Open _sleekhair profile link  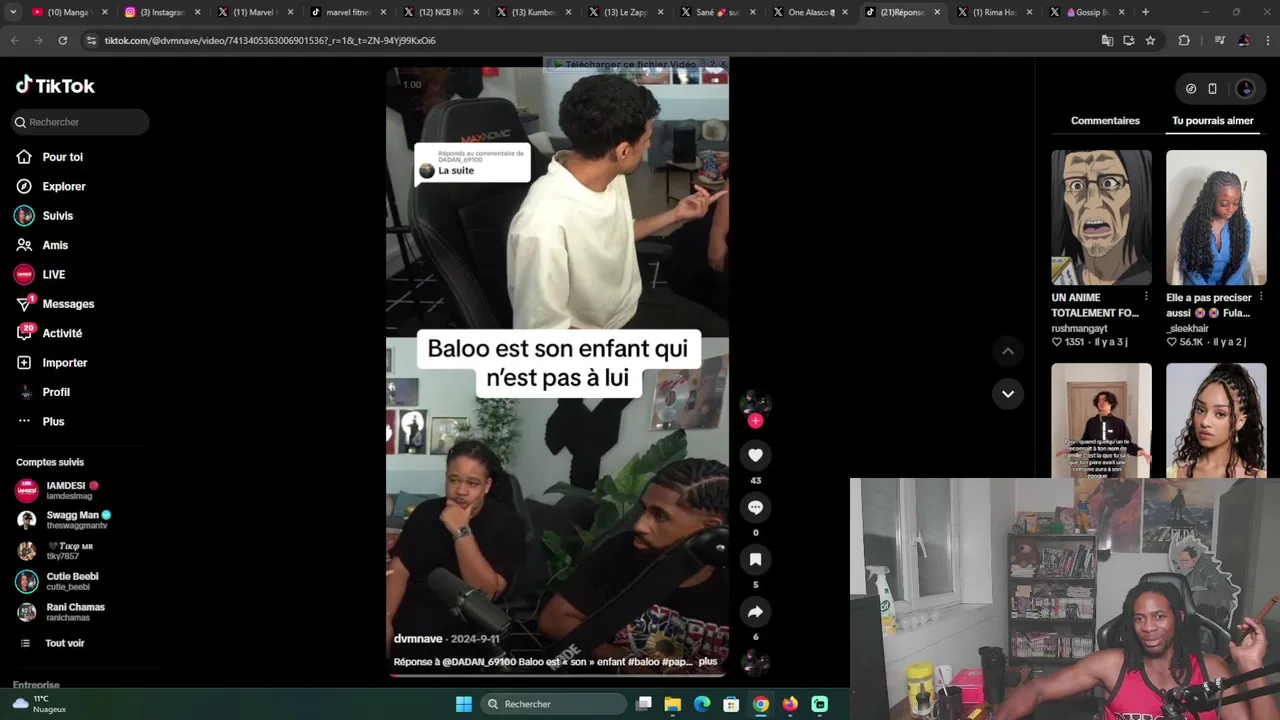(x=1187, y=328)
